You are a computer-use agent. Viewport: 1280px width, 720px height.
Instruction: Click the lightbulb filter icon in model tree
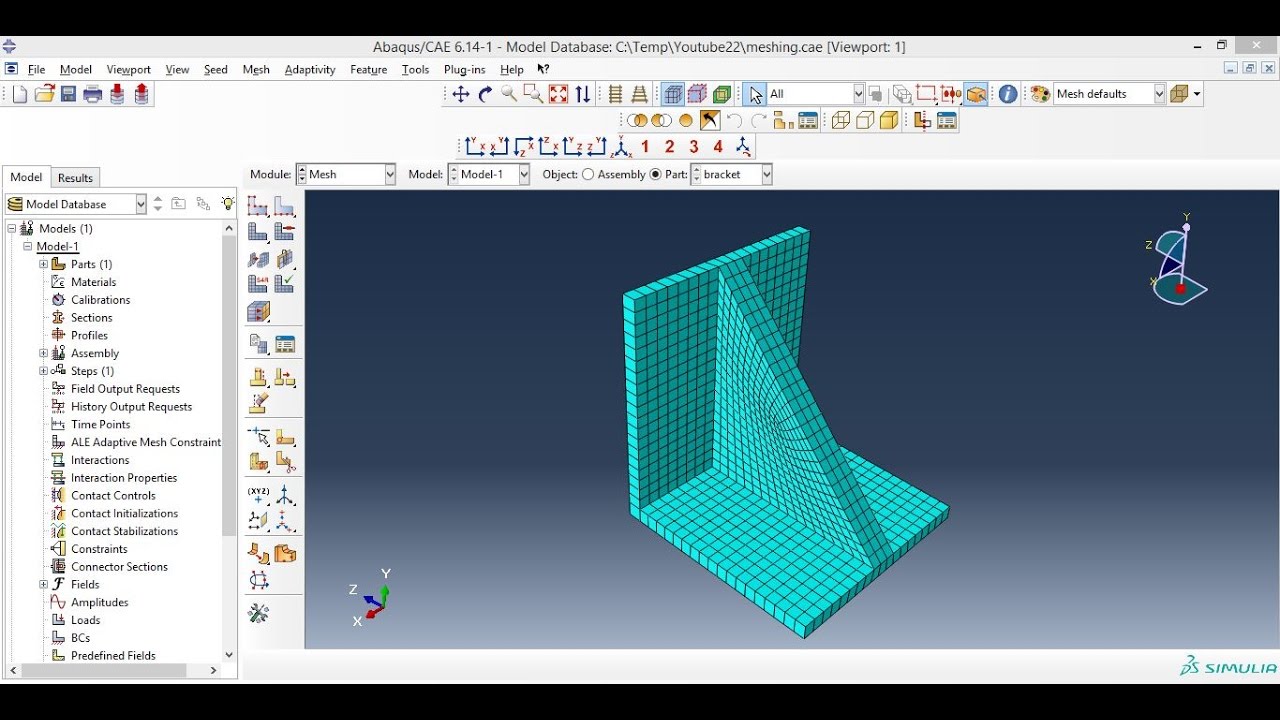click(228, 204)
